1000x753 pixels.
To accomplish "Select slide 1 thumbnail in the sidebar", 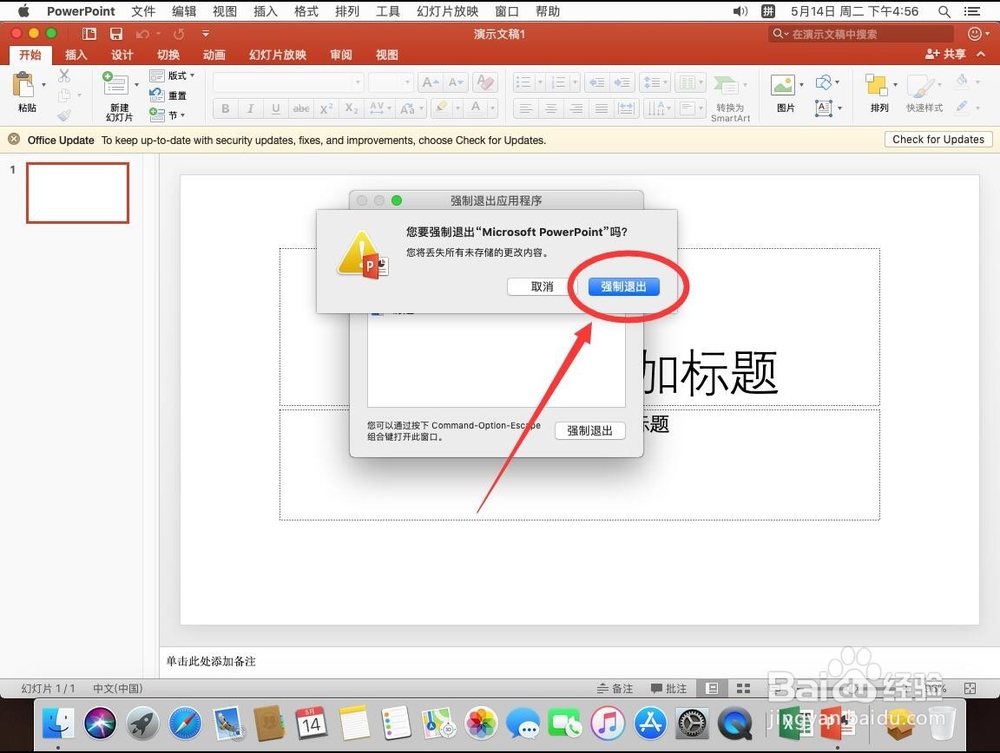I will click(x=77, y=193).
